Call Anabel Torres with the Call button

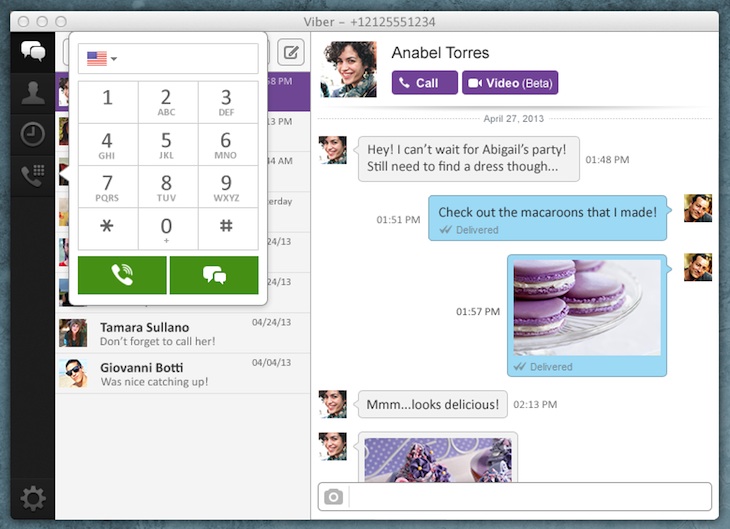pyautogui.click(x=425, y=83)
